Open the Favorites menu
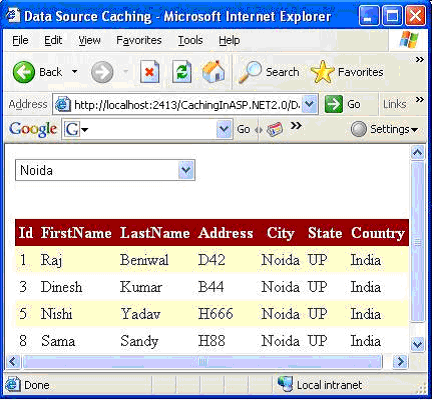This screenshot has width=432, height=400. pyautogui.click(x=139, y=40)
